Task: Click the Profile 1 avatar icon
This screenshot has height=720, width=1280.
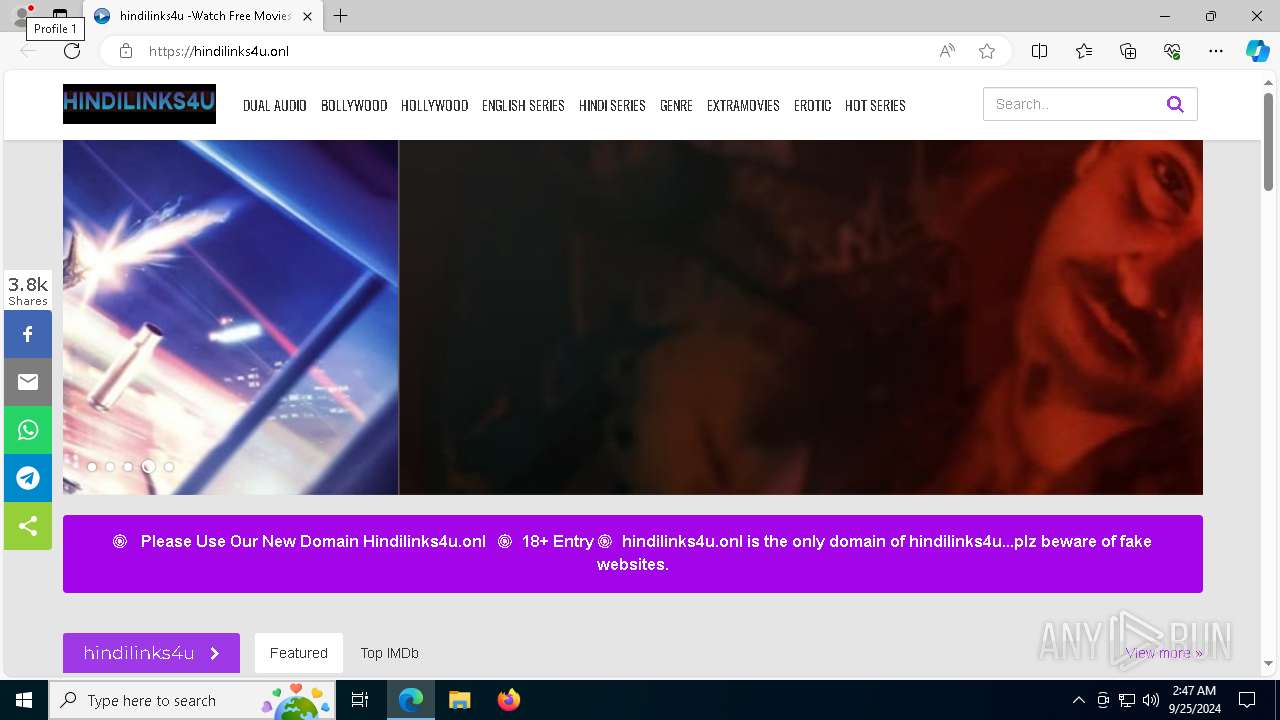Action: (x=22, y=16)
